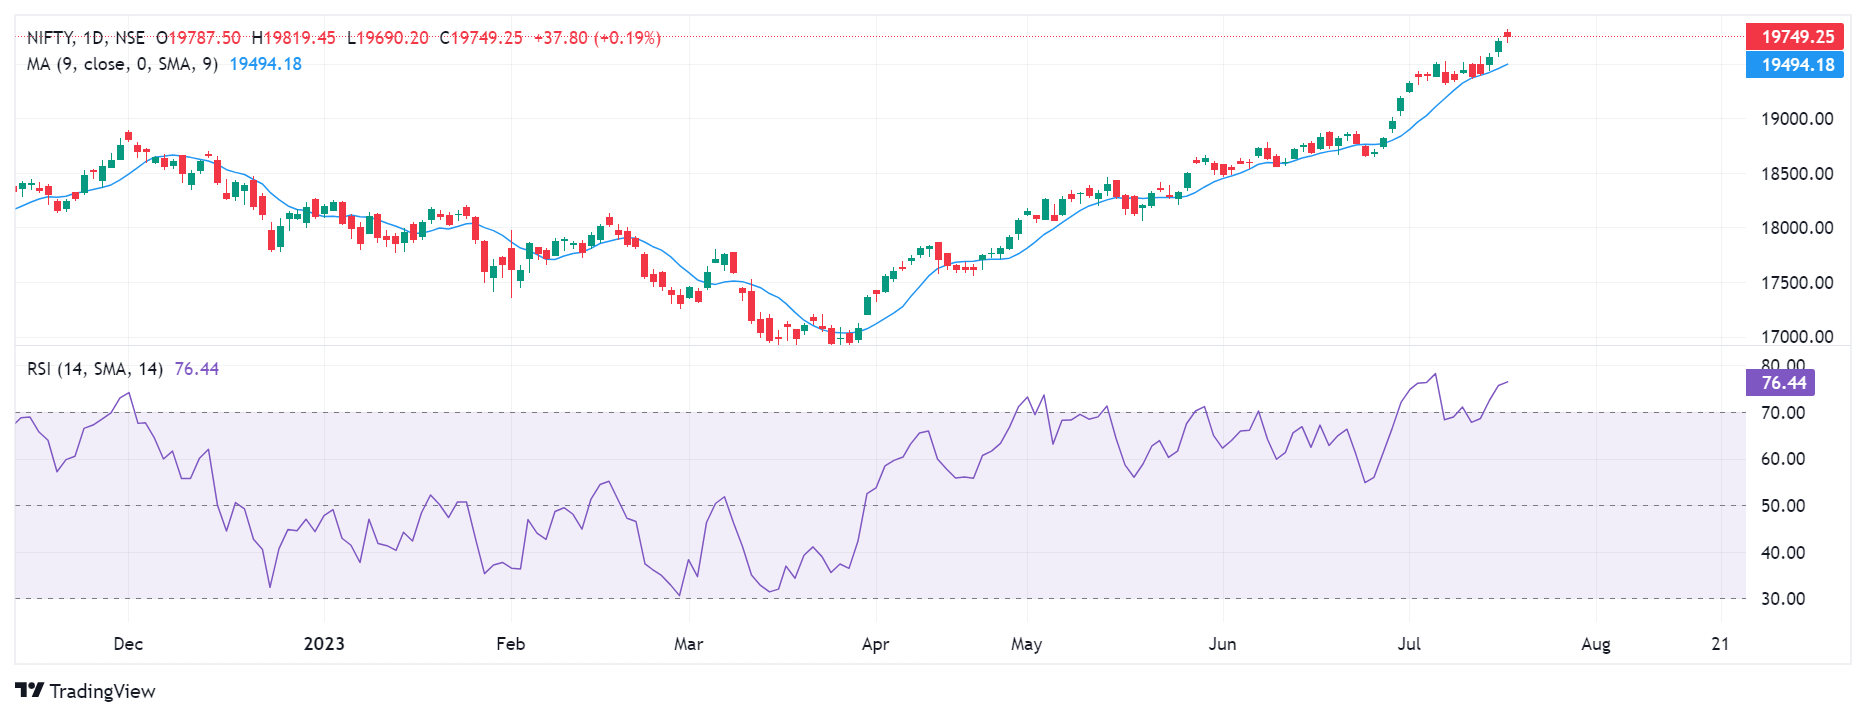
Task: Click the latest candlestick at chart top right
Action: [1507, 35]
